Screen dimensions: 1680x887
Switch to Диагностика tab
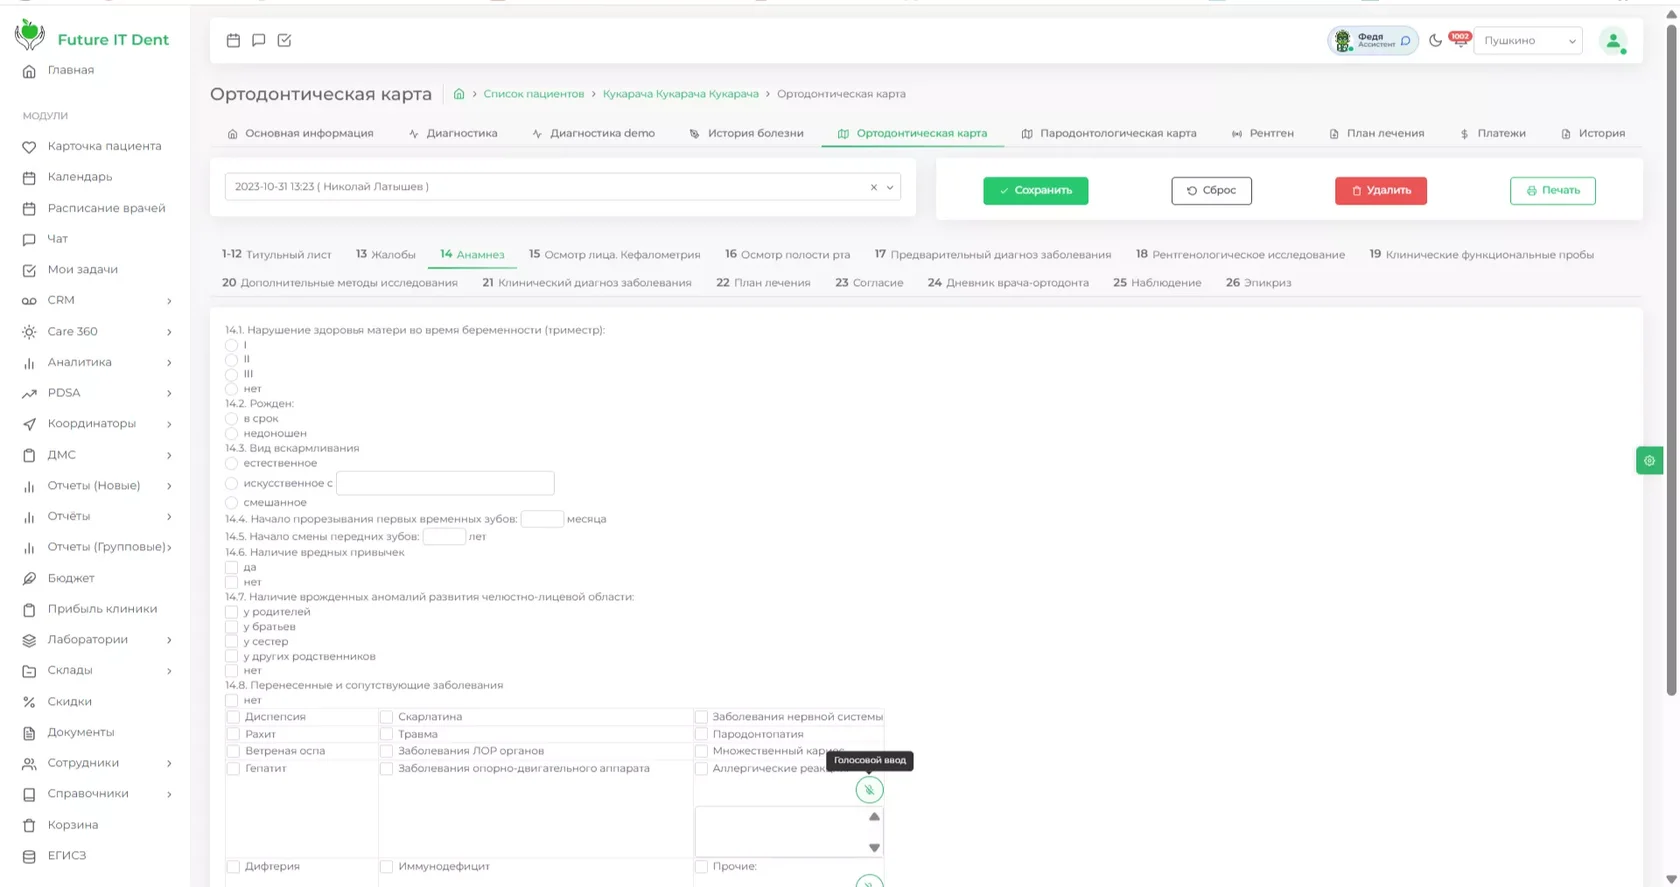click(x=453, y=133)
